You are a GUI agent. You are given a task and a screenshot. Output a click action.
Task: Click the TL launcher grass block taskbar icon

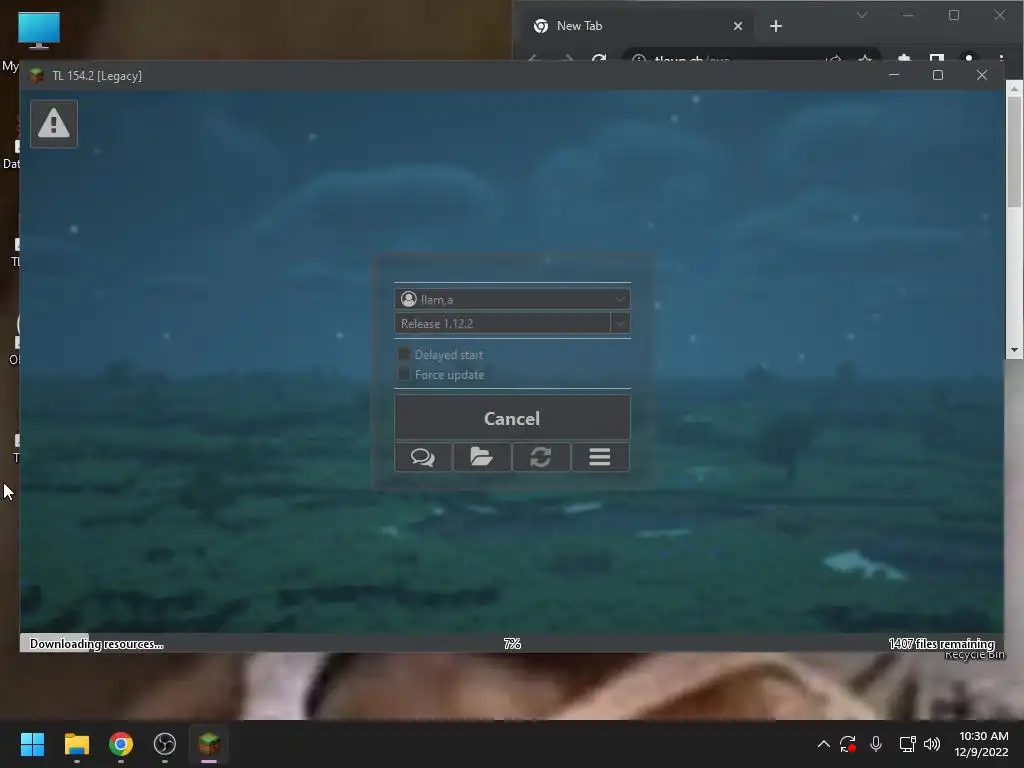click(209, 744)
